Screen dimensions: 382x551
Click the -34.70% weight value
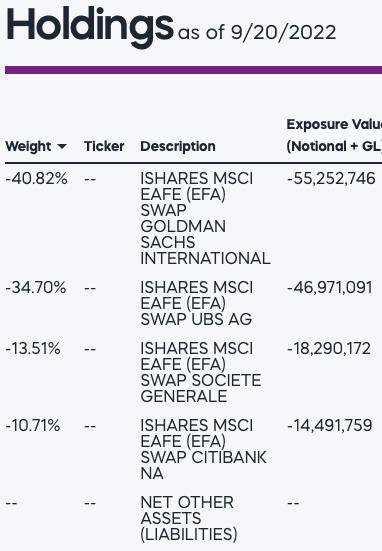[x=35, y=287]
